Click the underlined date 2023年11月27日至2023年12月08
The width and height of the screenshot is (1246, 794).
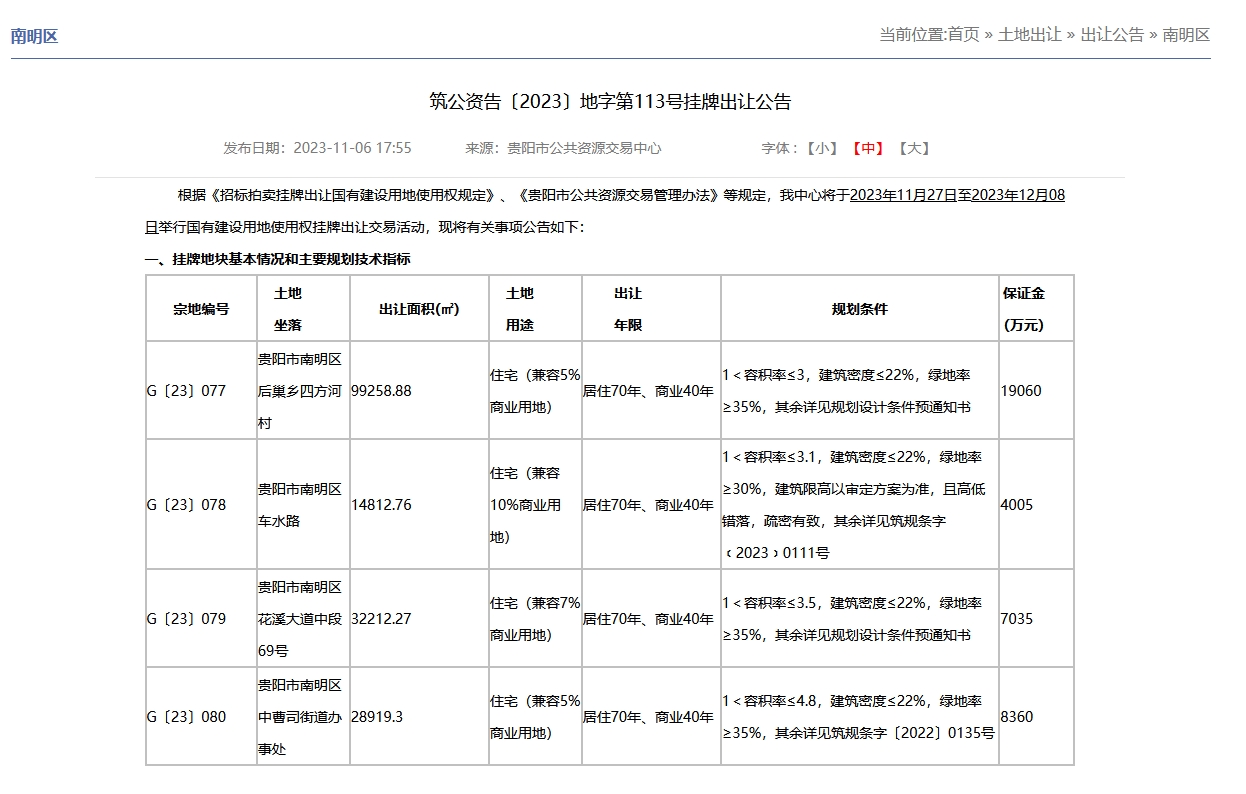click(957, 195)
